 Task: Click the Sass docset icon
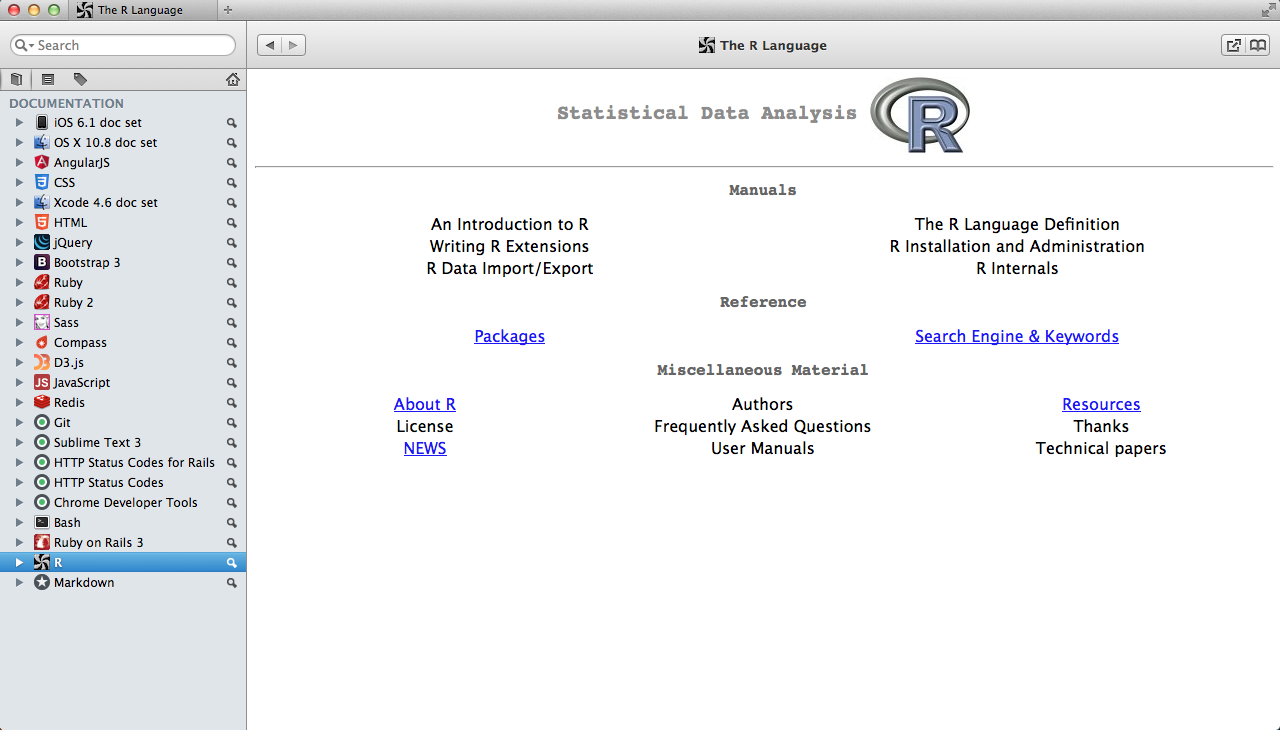click(41, 322)
